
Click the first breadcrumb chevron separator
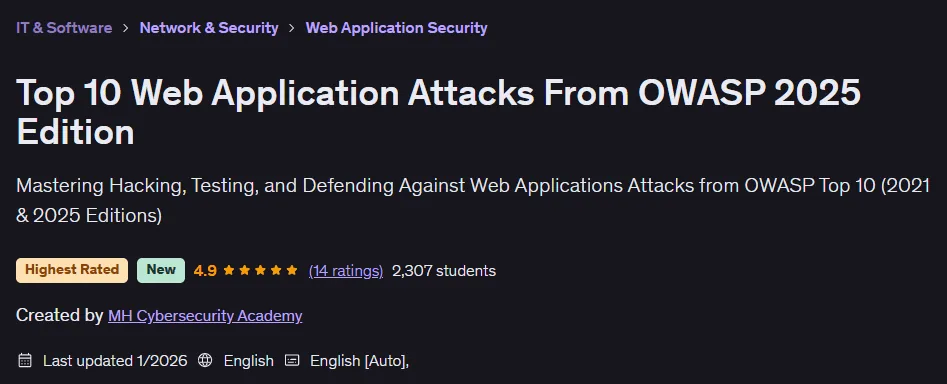126,28
